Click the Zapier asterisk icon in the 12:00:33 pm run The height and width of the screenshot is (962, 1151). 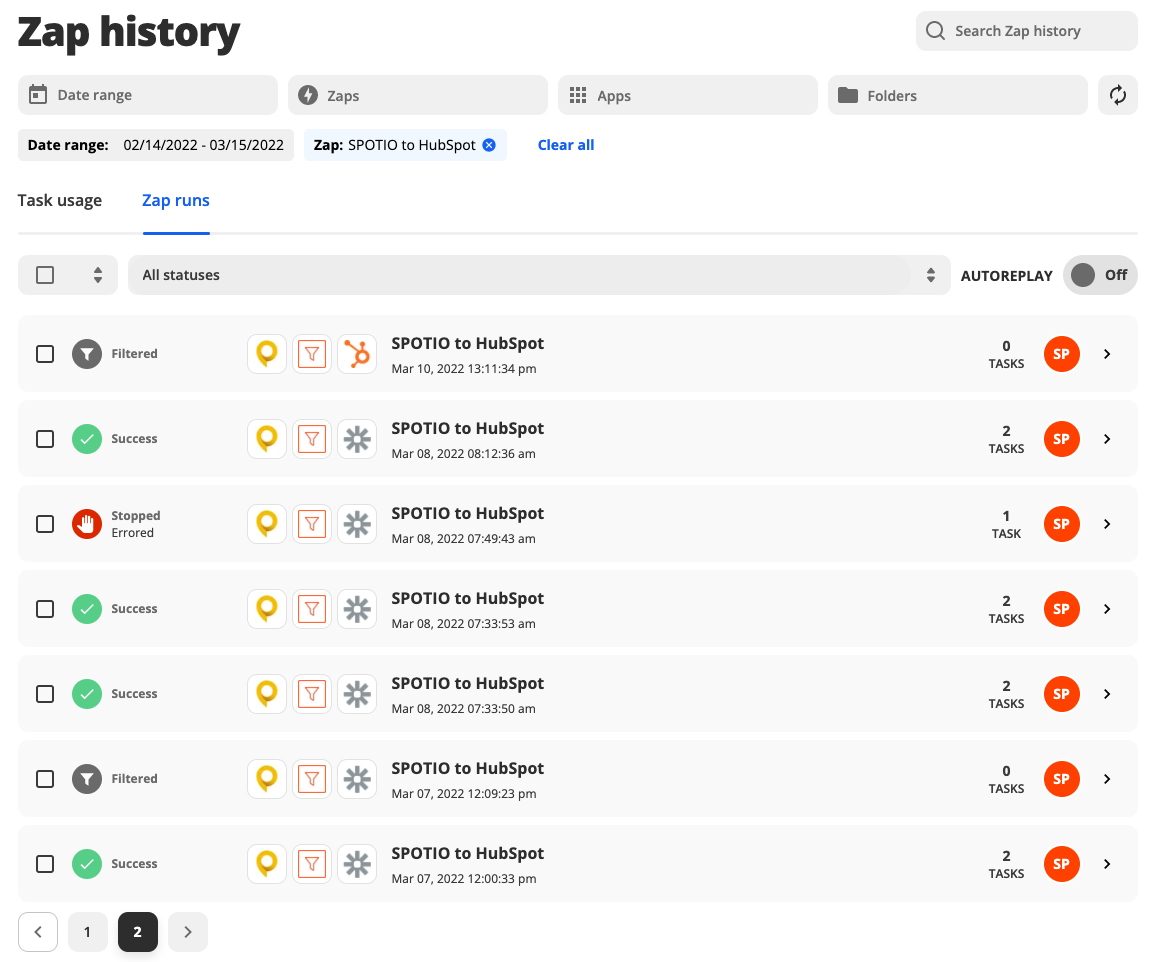pyautogui.click(x=357, y=864)
